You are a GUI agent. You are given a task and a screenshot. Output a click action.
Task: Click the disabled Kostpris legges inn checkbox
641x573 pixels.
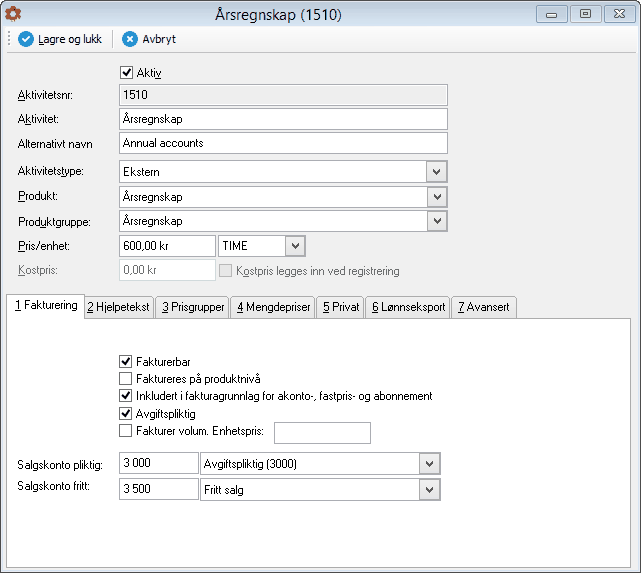click(225, 271)
